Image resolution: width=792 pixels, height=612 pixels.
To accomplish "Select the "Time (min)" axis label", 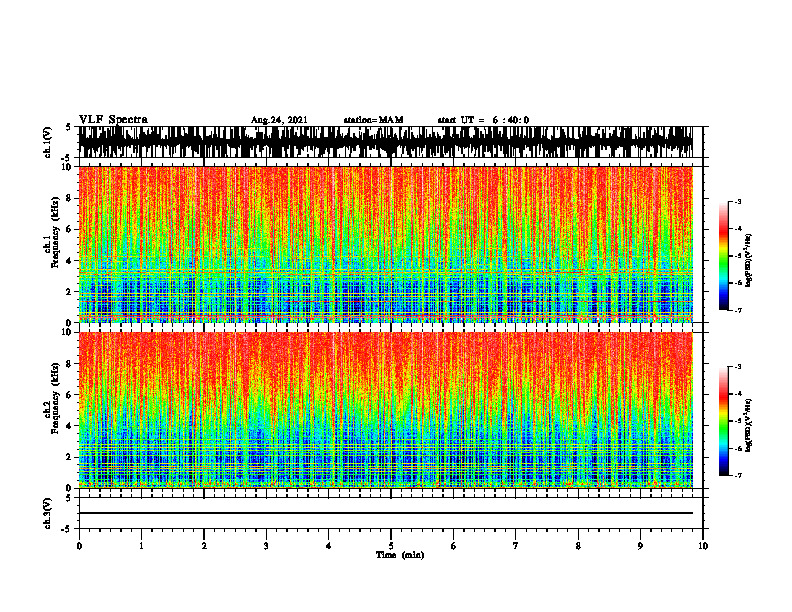I will (x=400, y=555).
